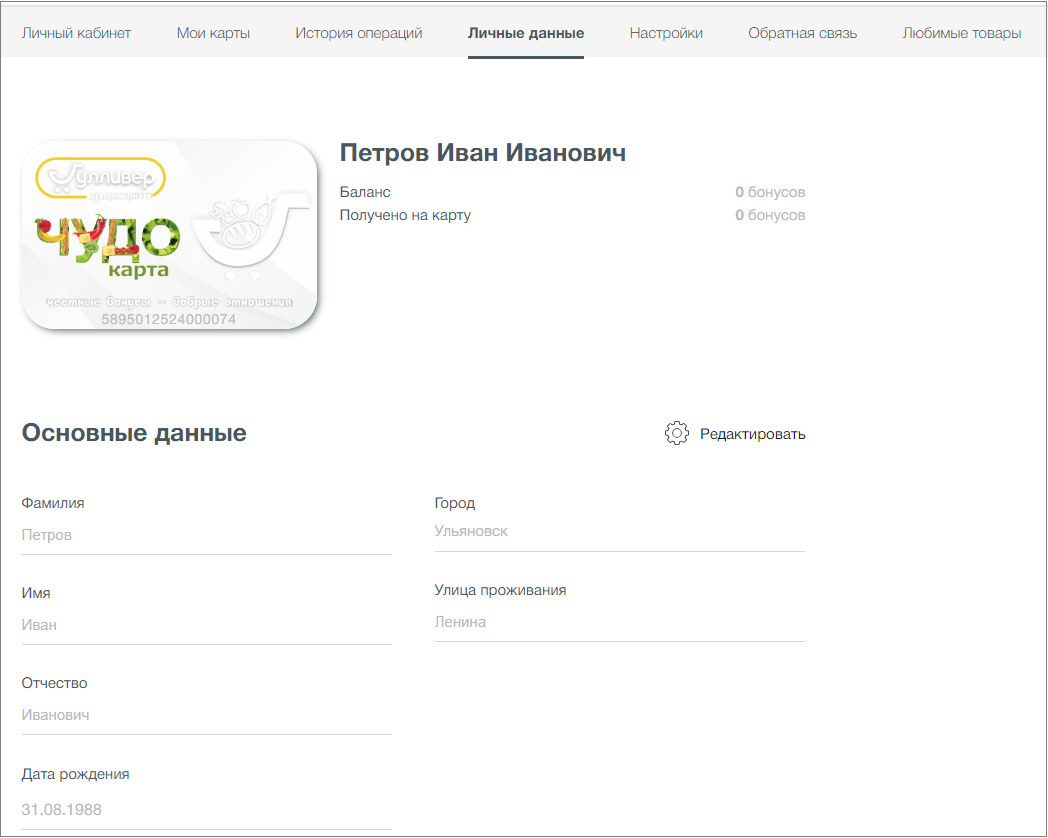Focus the Улица проживания field containing Ленина
This screenshot has width=1048, height=838.
pyautogui.click(x=620, y=622)
